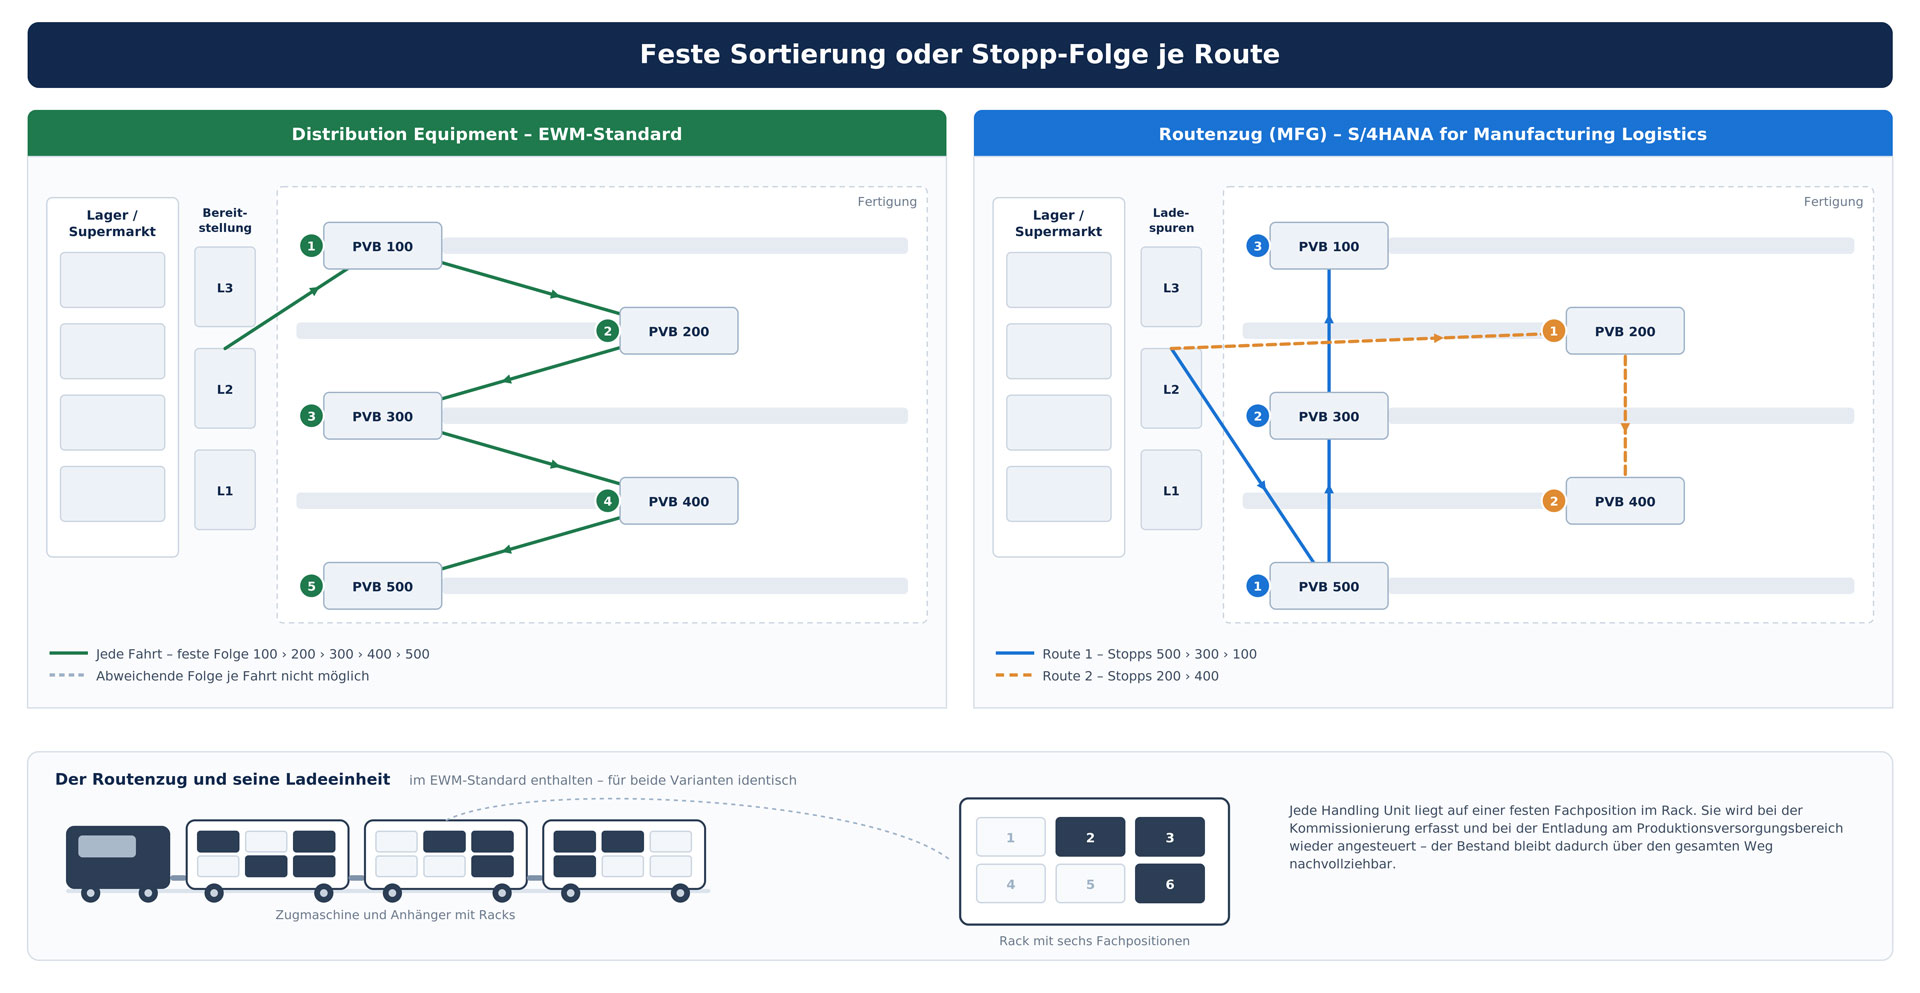
Task: Click orange stop badge 1 beside PVB 200
Action: point(1553,331)
